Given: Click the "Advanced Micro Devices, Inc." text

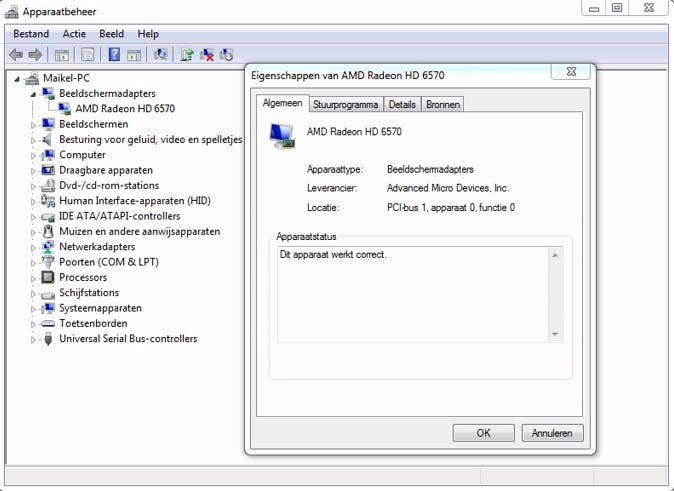Looking at the screenshot, I should click(448, 188).
